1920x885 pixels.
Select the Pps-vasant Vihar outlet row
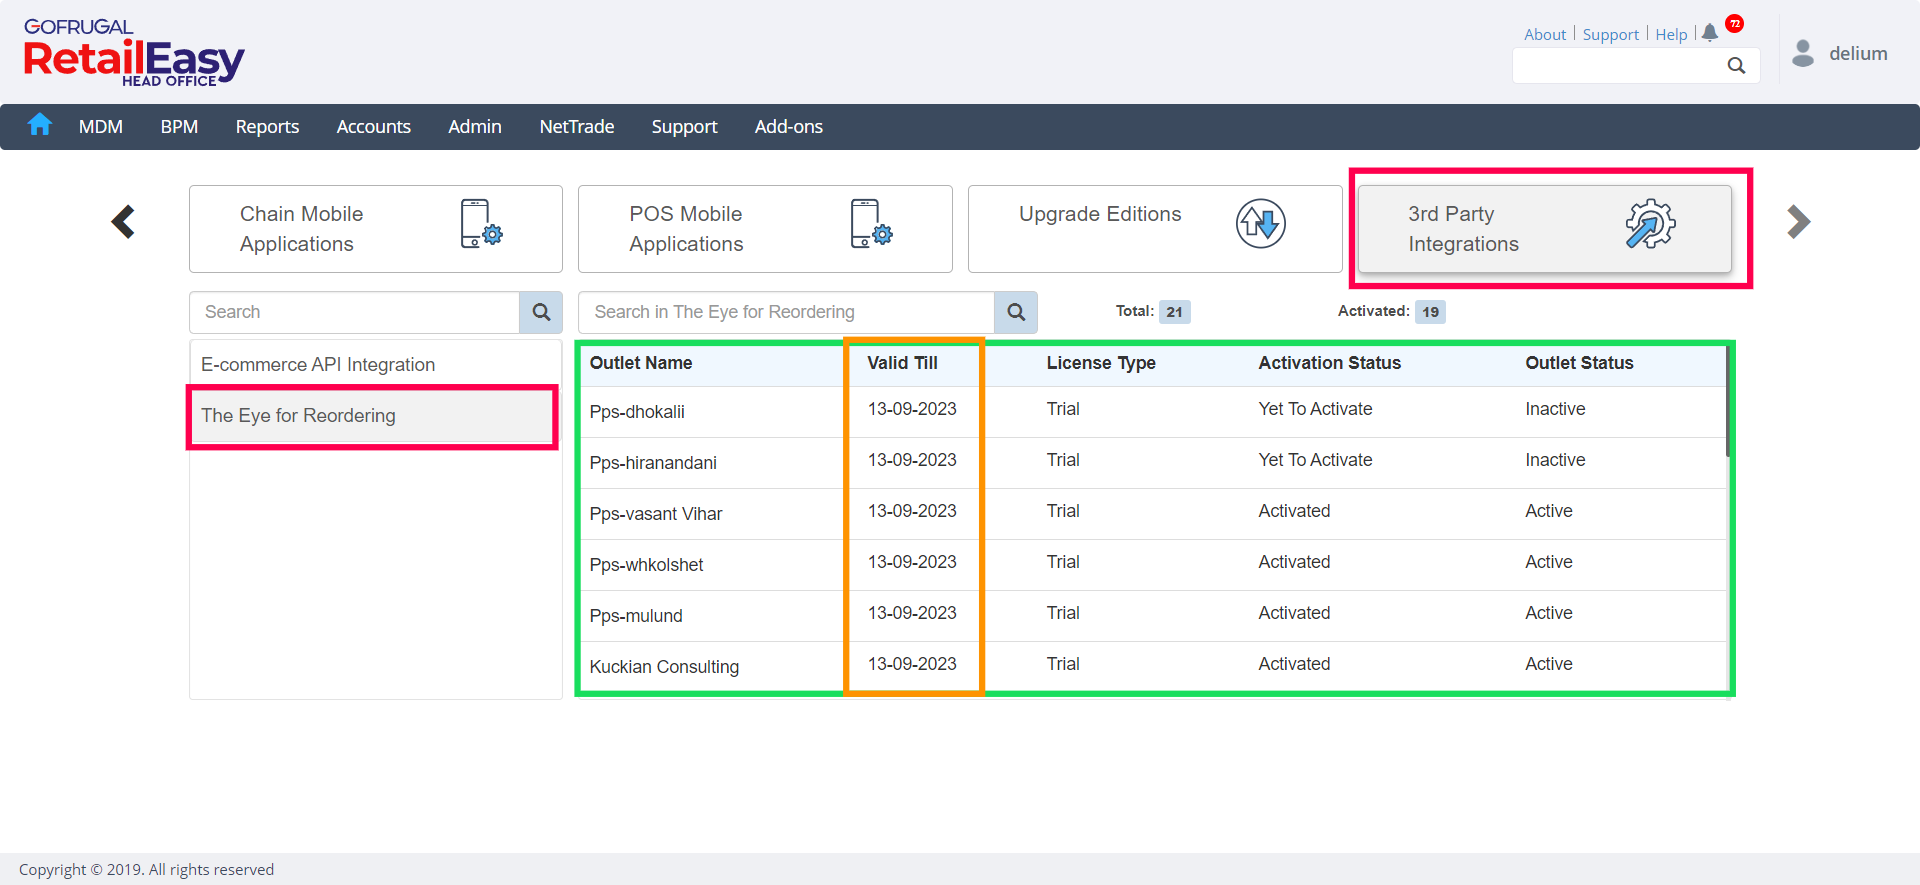tap(1153, 514)
